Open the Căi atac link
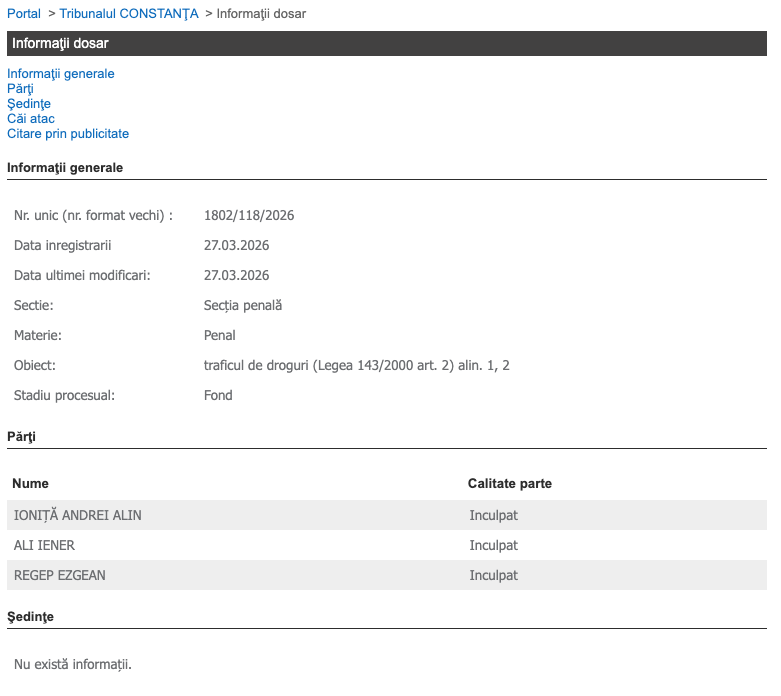 click(x=31, y=119)
